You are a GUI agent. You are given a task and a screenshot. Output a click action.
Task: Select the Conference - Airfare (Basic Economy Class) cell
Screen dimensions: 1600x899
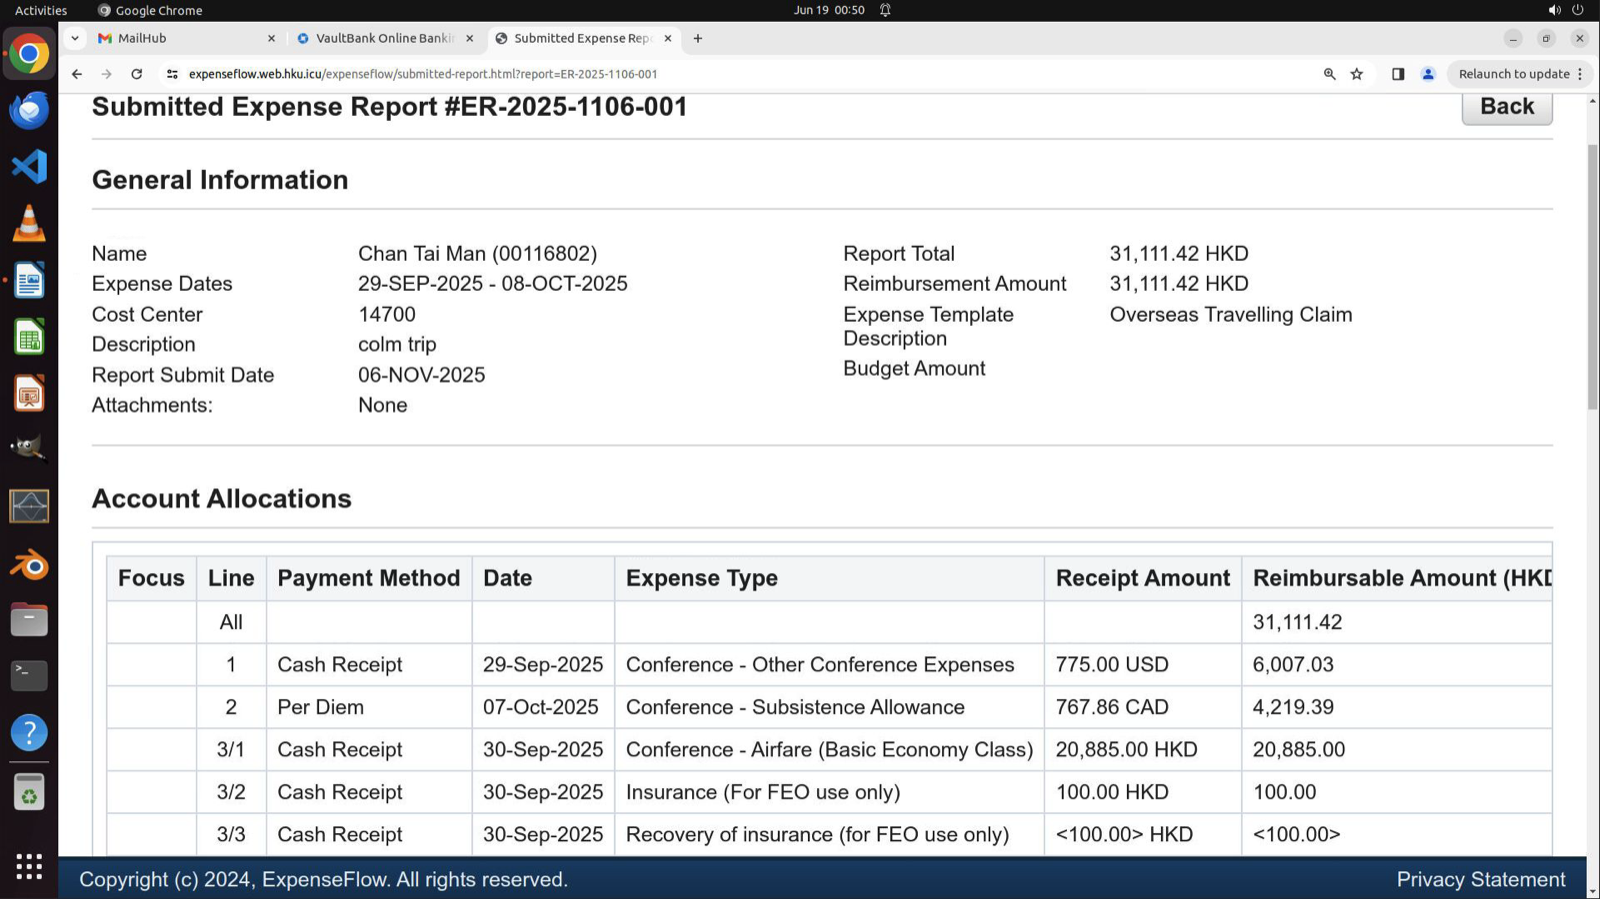coord(829,750)
